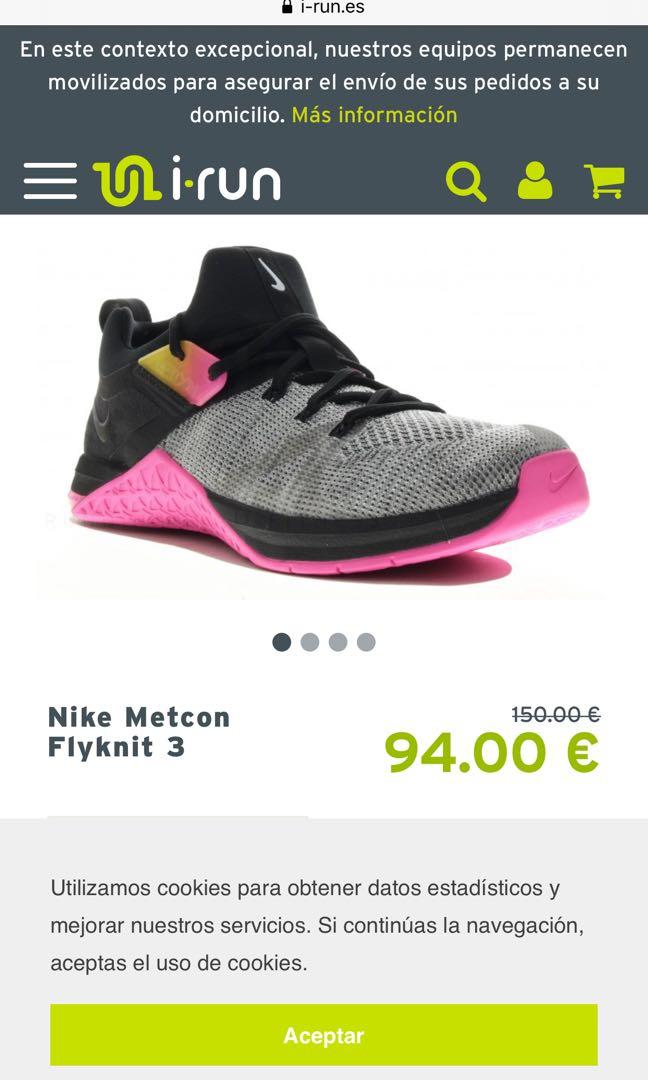Open the user account icon

coord(535,181)
